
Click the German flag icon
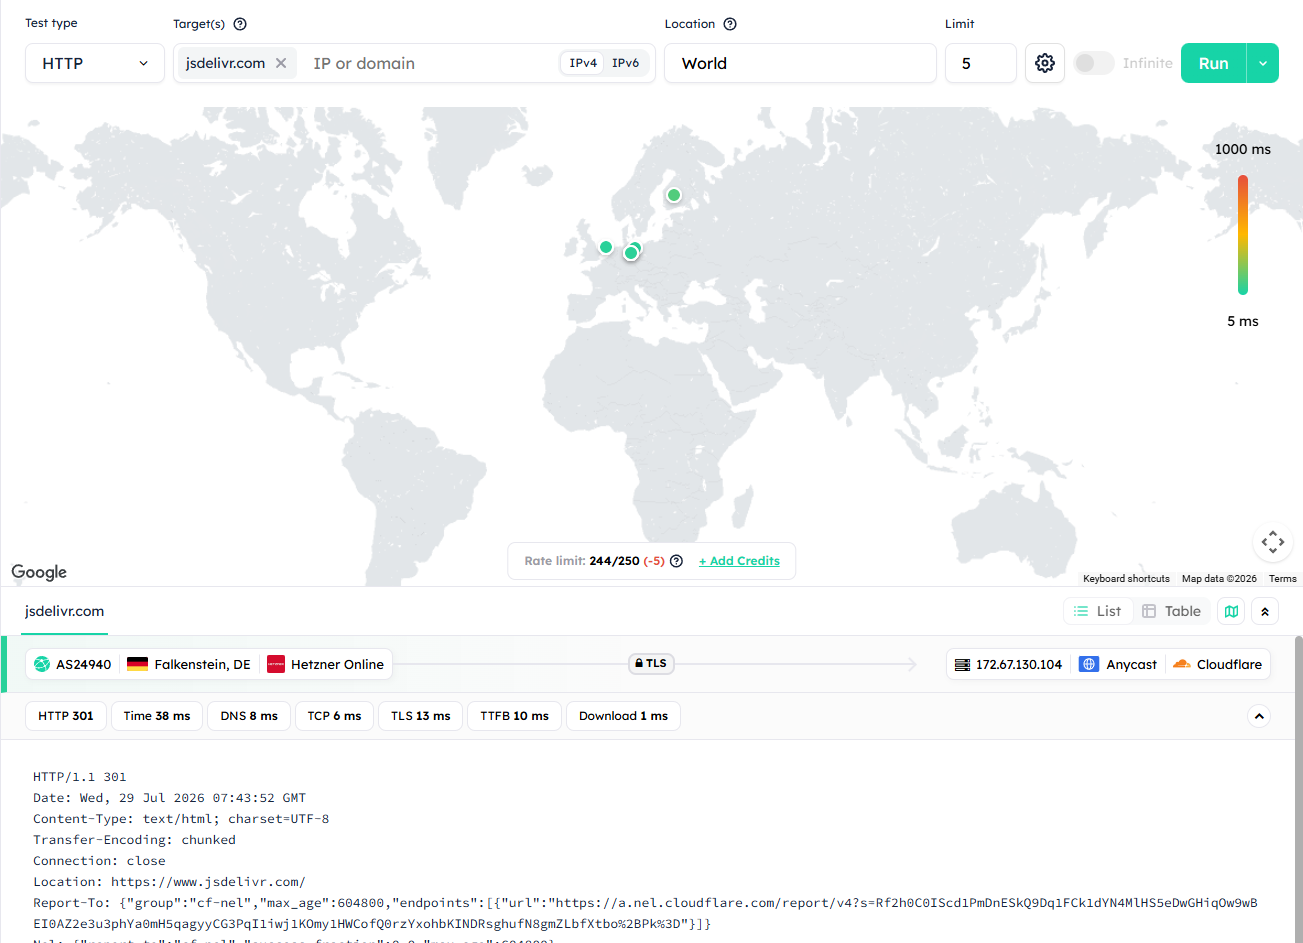pos(138,664)
